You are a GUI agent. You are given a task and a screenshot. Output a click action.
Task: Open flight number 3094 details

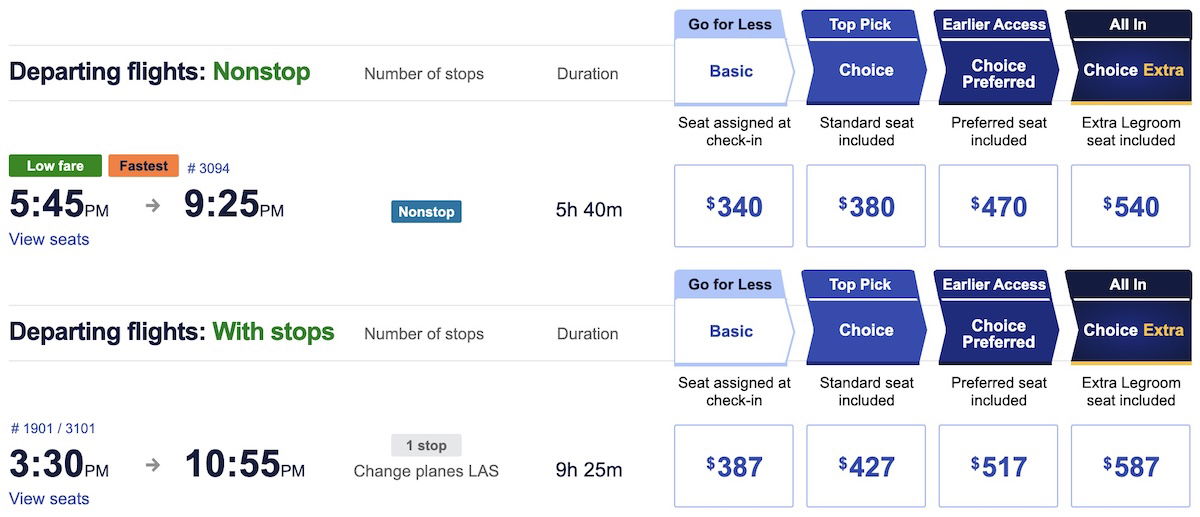pyautogui.click(x=208, y=168)
